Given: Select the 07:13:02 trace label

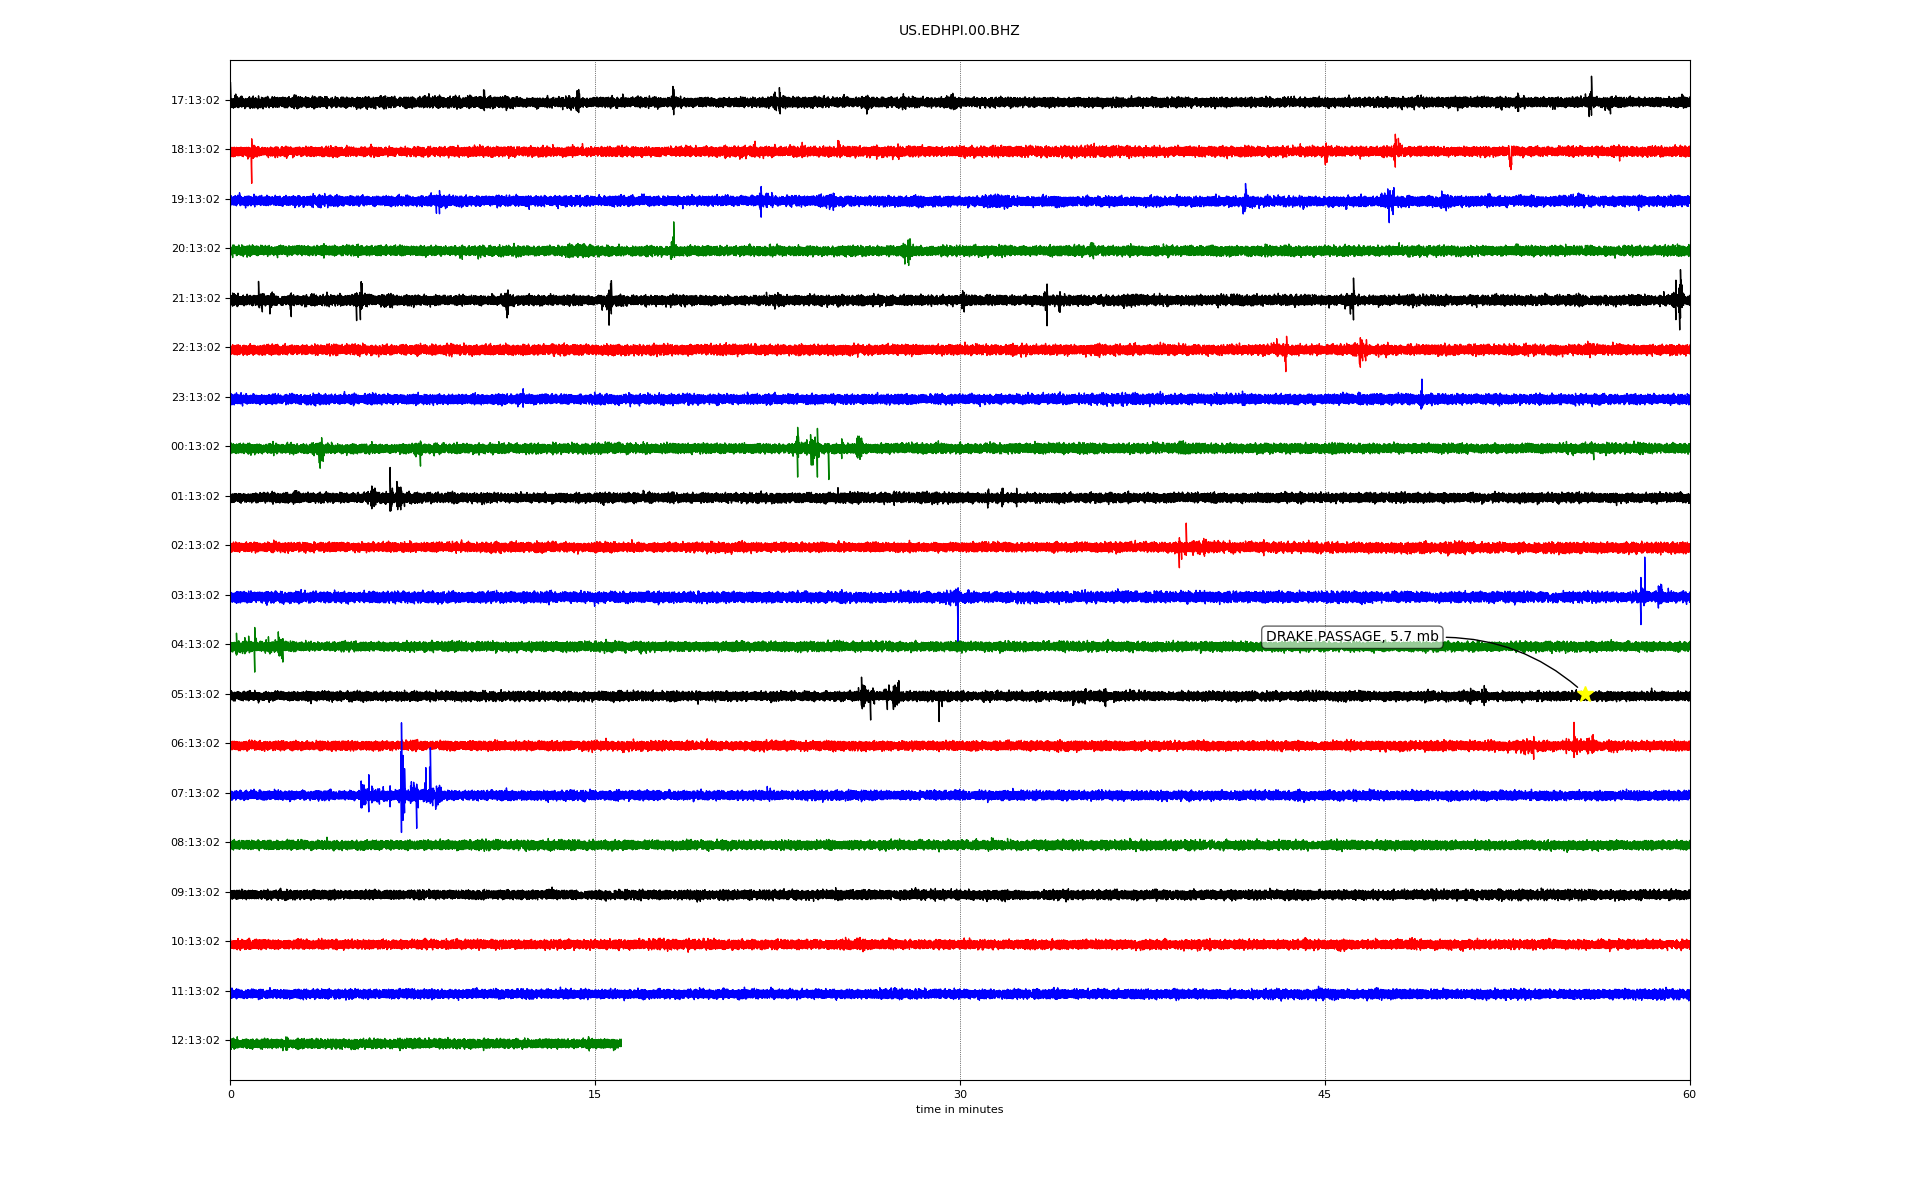Looking at the screenshot, I should coord(195,794).
